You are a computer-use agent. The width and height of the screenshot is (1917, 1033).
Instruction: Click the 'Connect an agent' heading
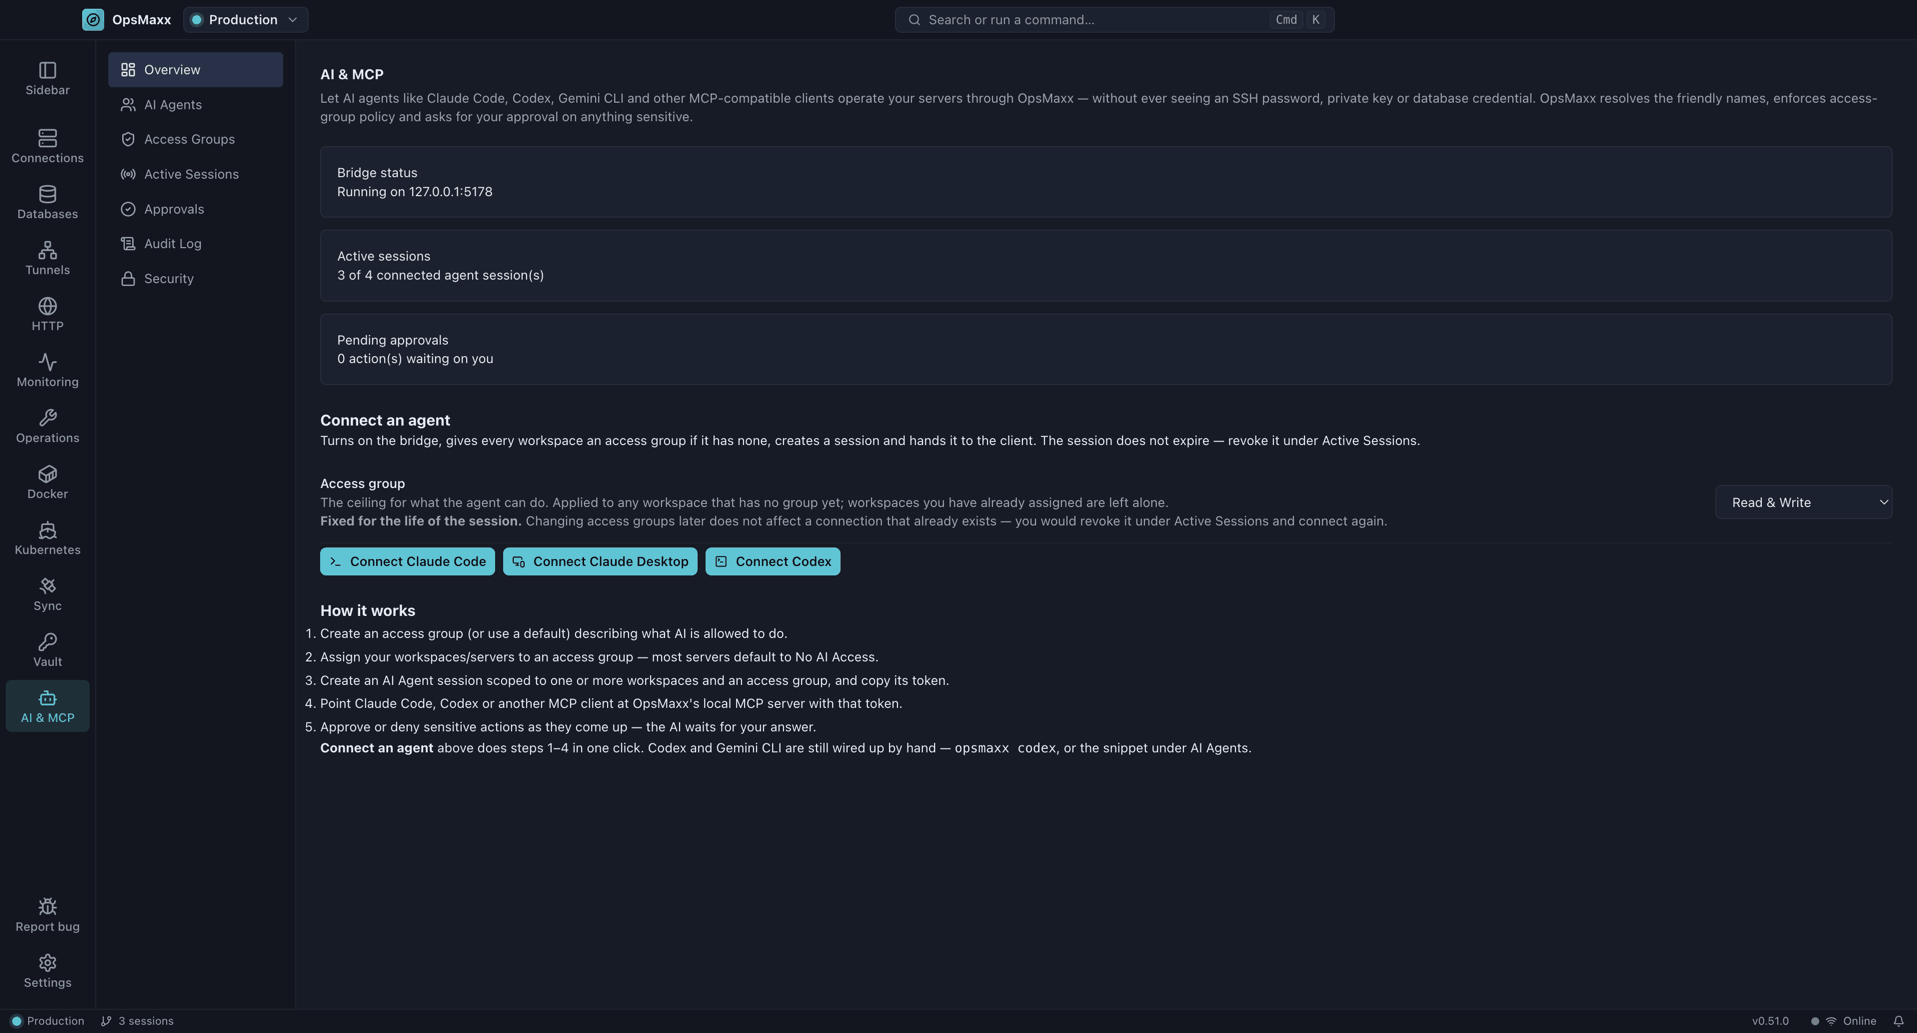pos(385,421)
